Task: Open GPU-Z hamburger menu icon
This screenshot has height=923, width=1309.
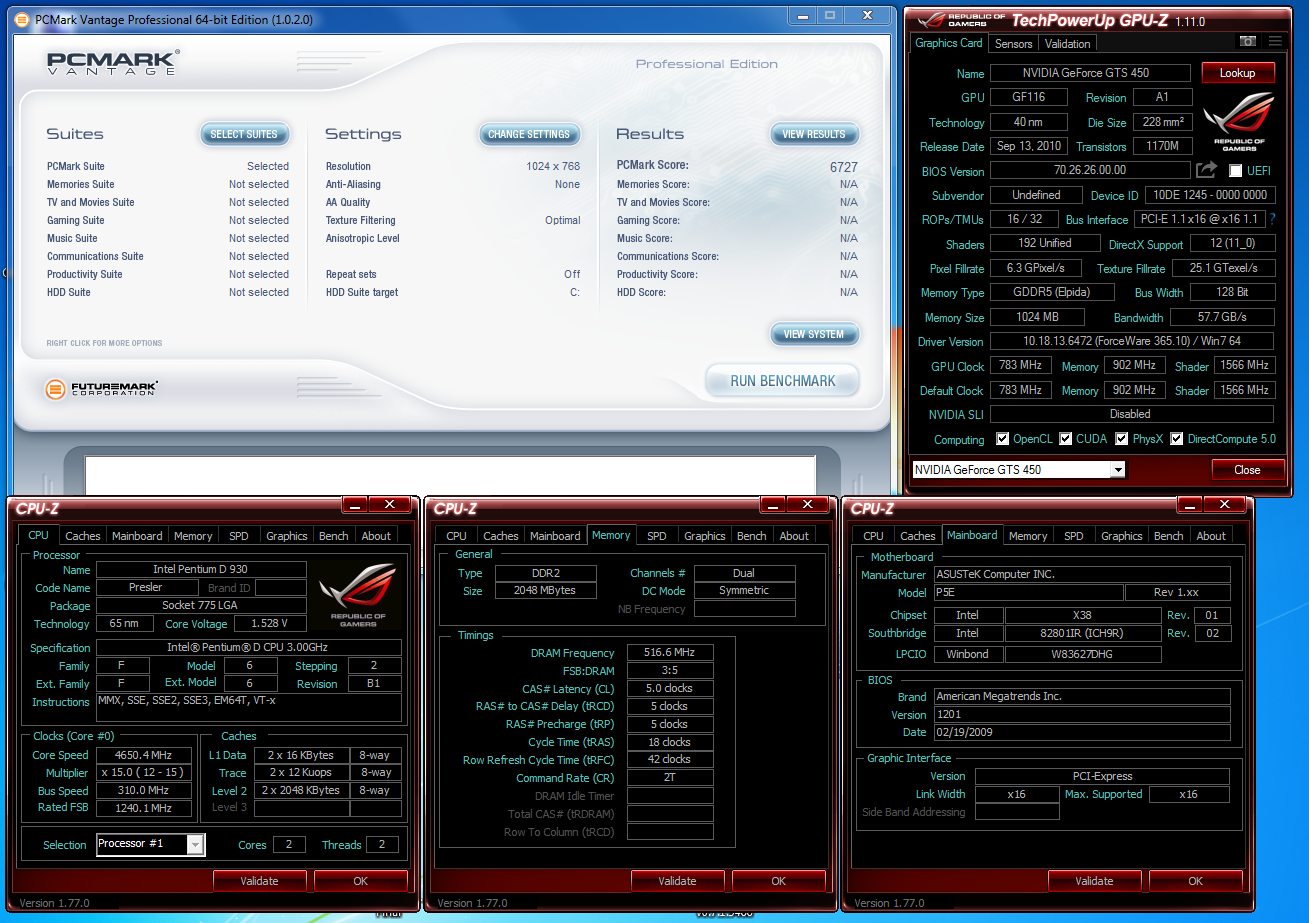Action: click(1275, 42)
